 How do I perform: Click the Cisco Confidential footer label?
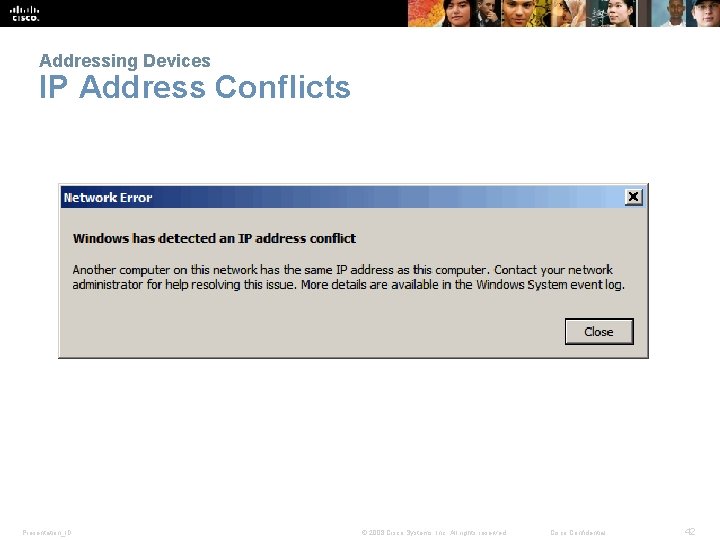(578, 533)
